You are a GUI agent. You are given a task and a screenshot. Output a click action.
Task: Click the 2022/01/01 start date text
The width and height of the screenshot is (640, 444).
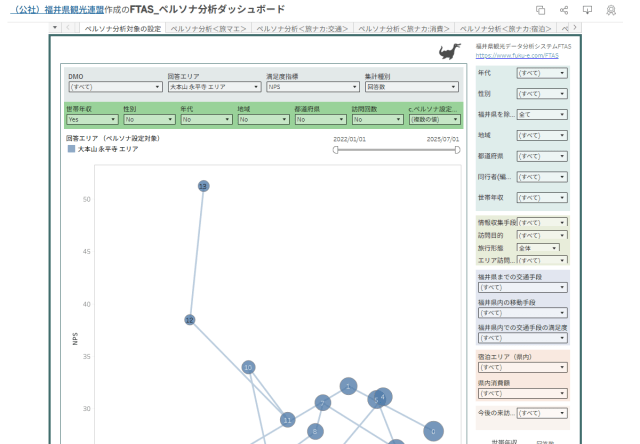349,140
